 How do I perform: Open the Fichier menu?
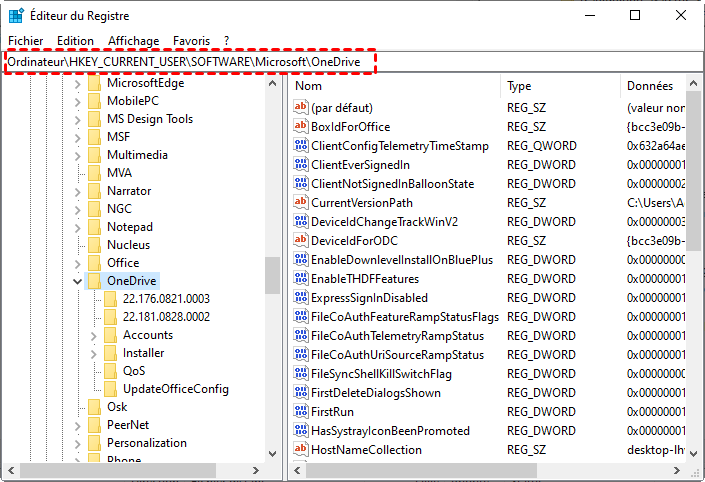pyautogui.click(x=26, y=41)
